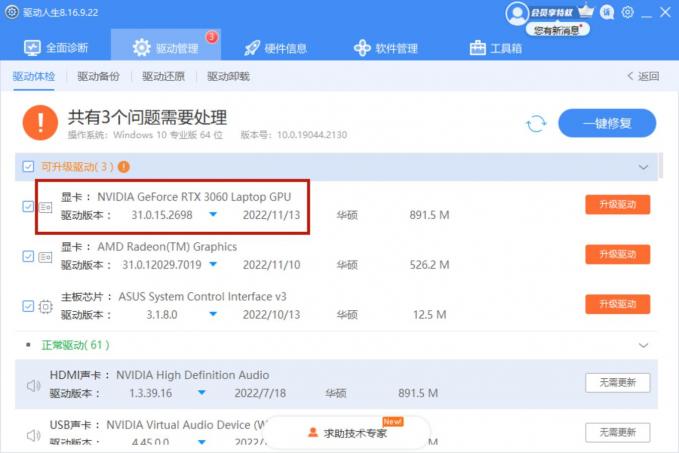
Task: Click 无需更新 for NVIDIA Virtual Audio Device
Action: tap(618, 432)
